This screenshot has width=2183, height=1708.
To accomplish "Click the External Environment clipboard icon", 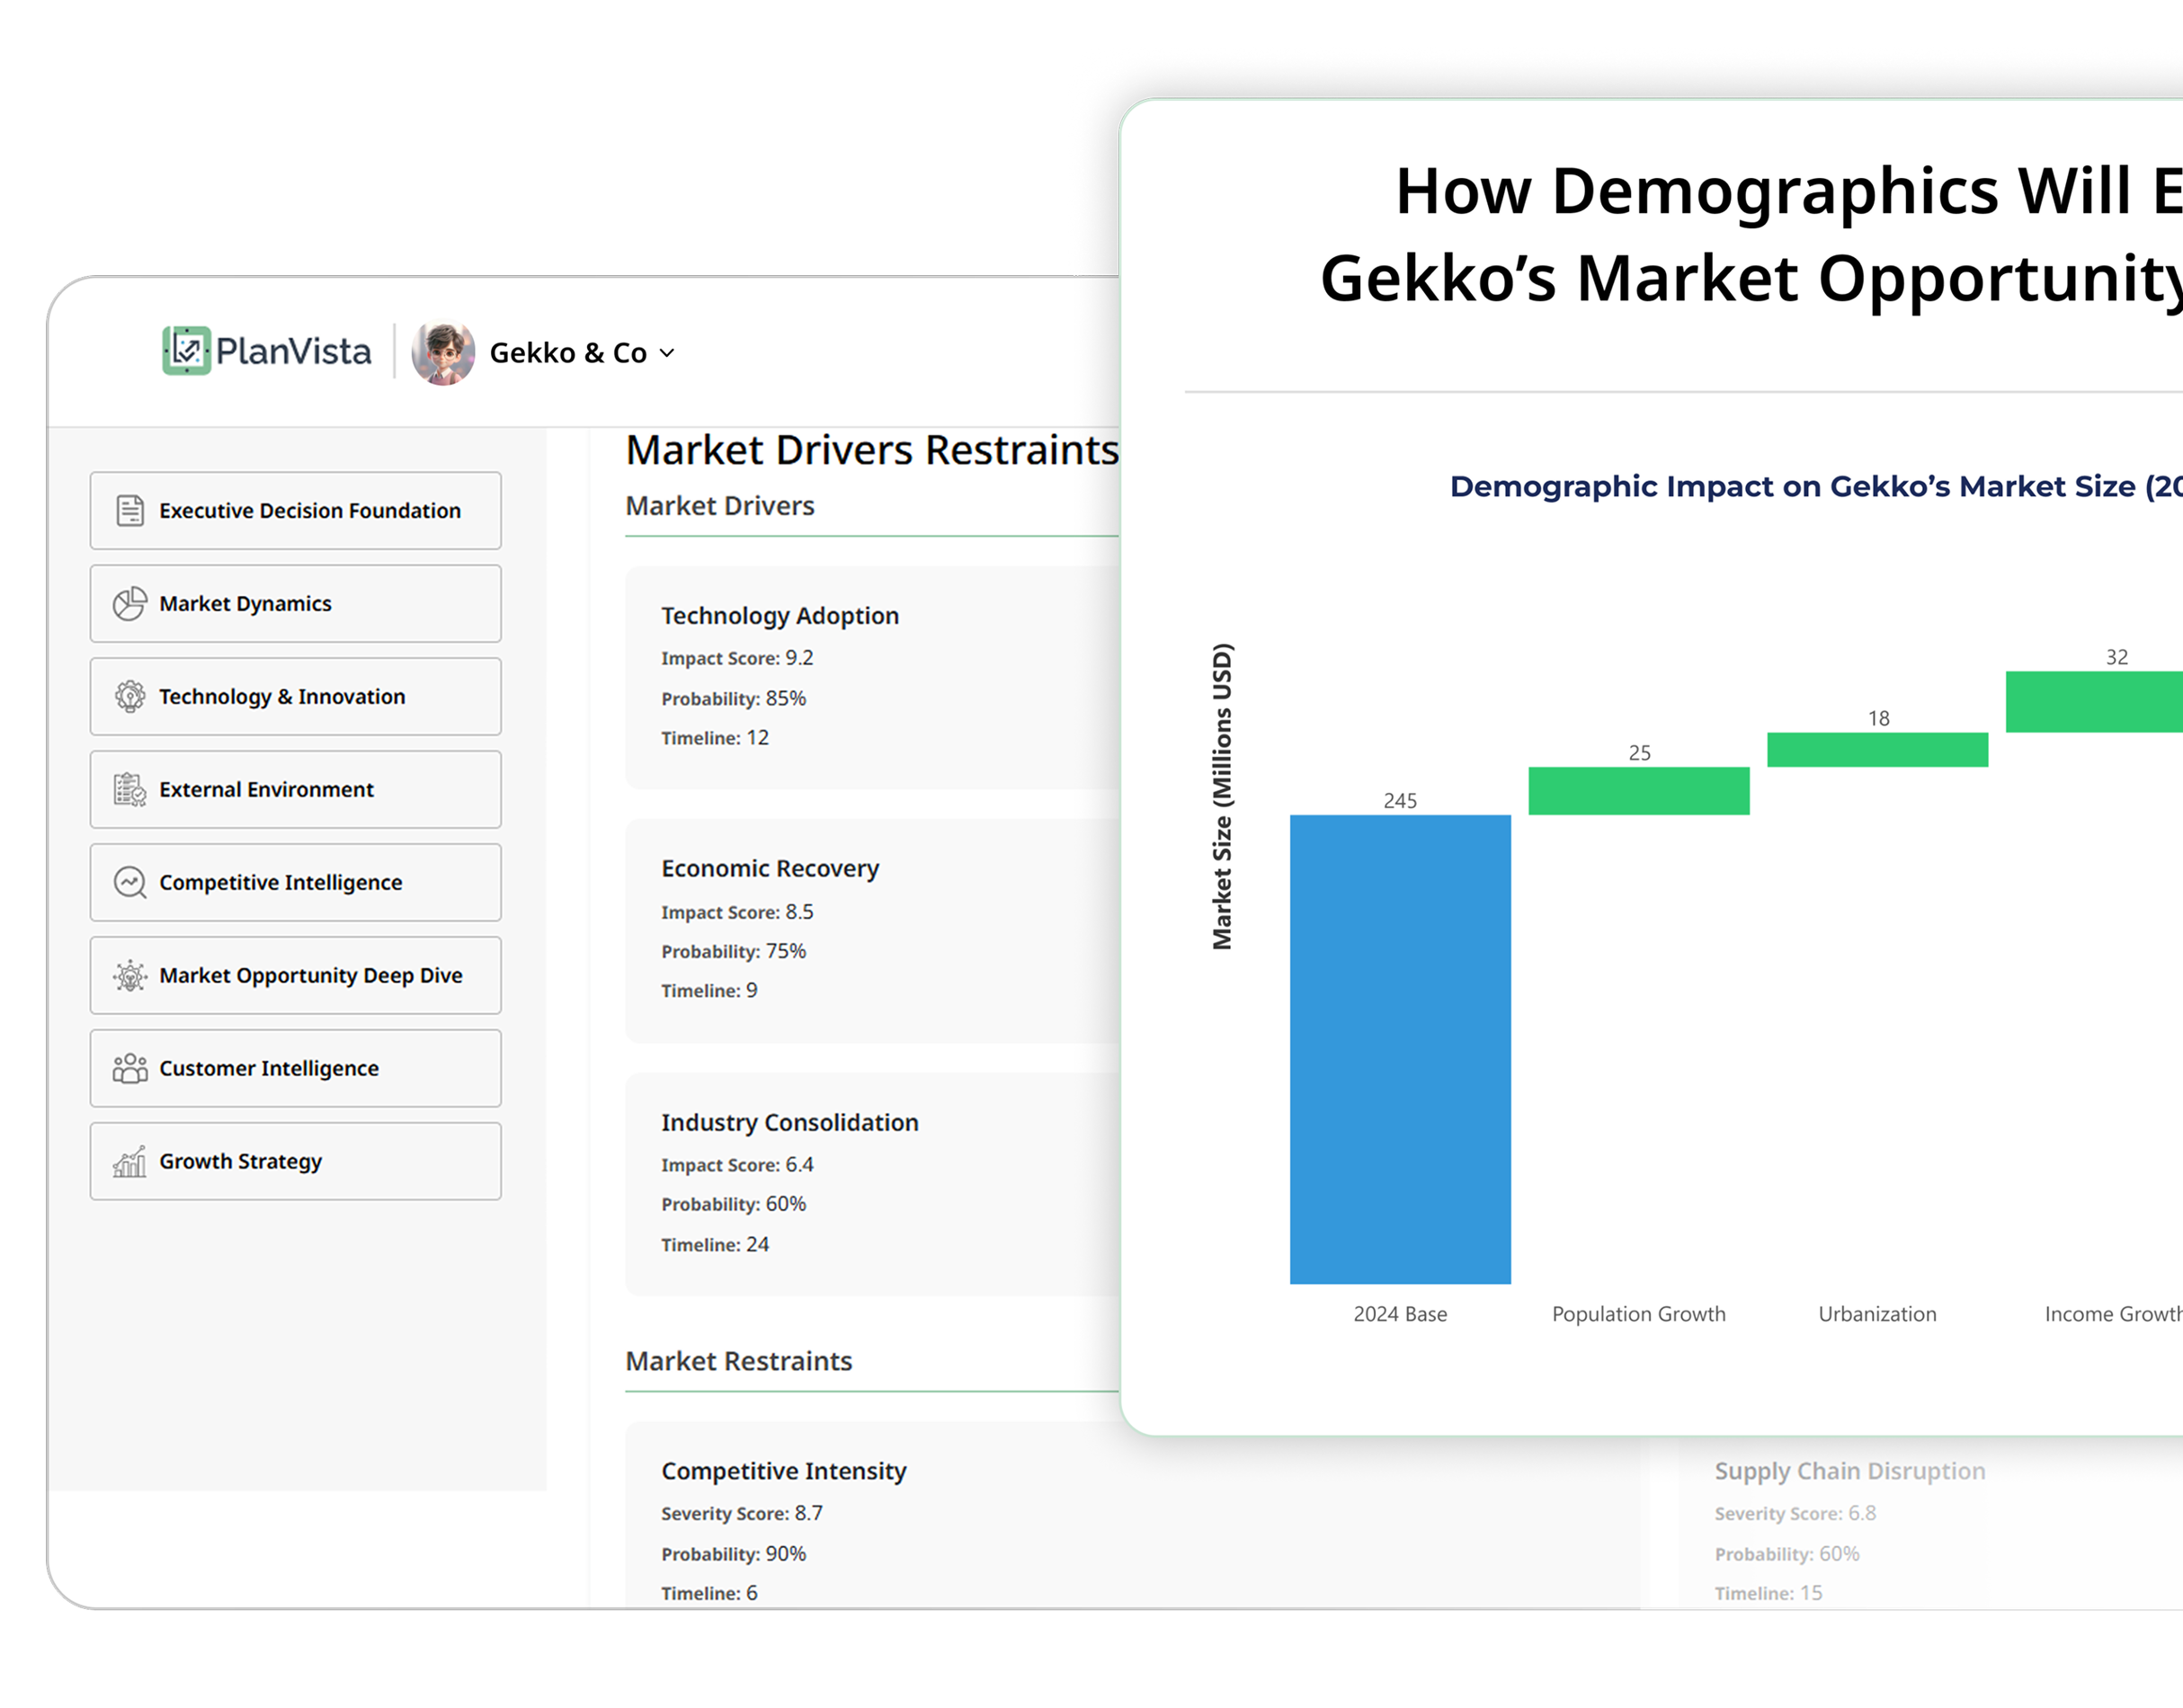I will click(130, 790).
